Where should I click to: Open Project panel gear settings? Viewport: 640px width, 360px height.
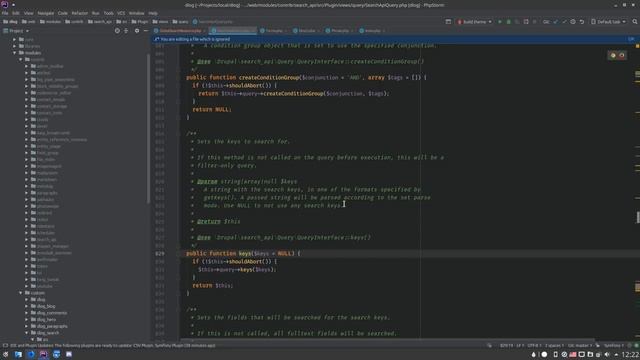point(137,31)
